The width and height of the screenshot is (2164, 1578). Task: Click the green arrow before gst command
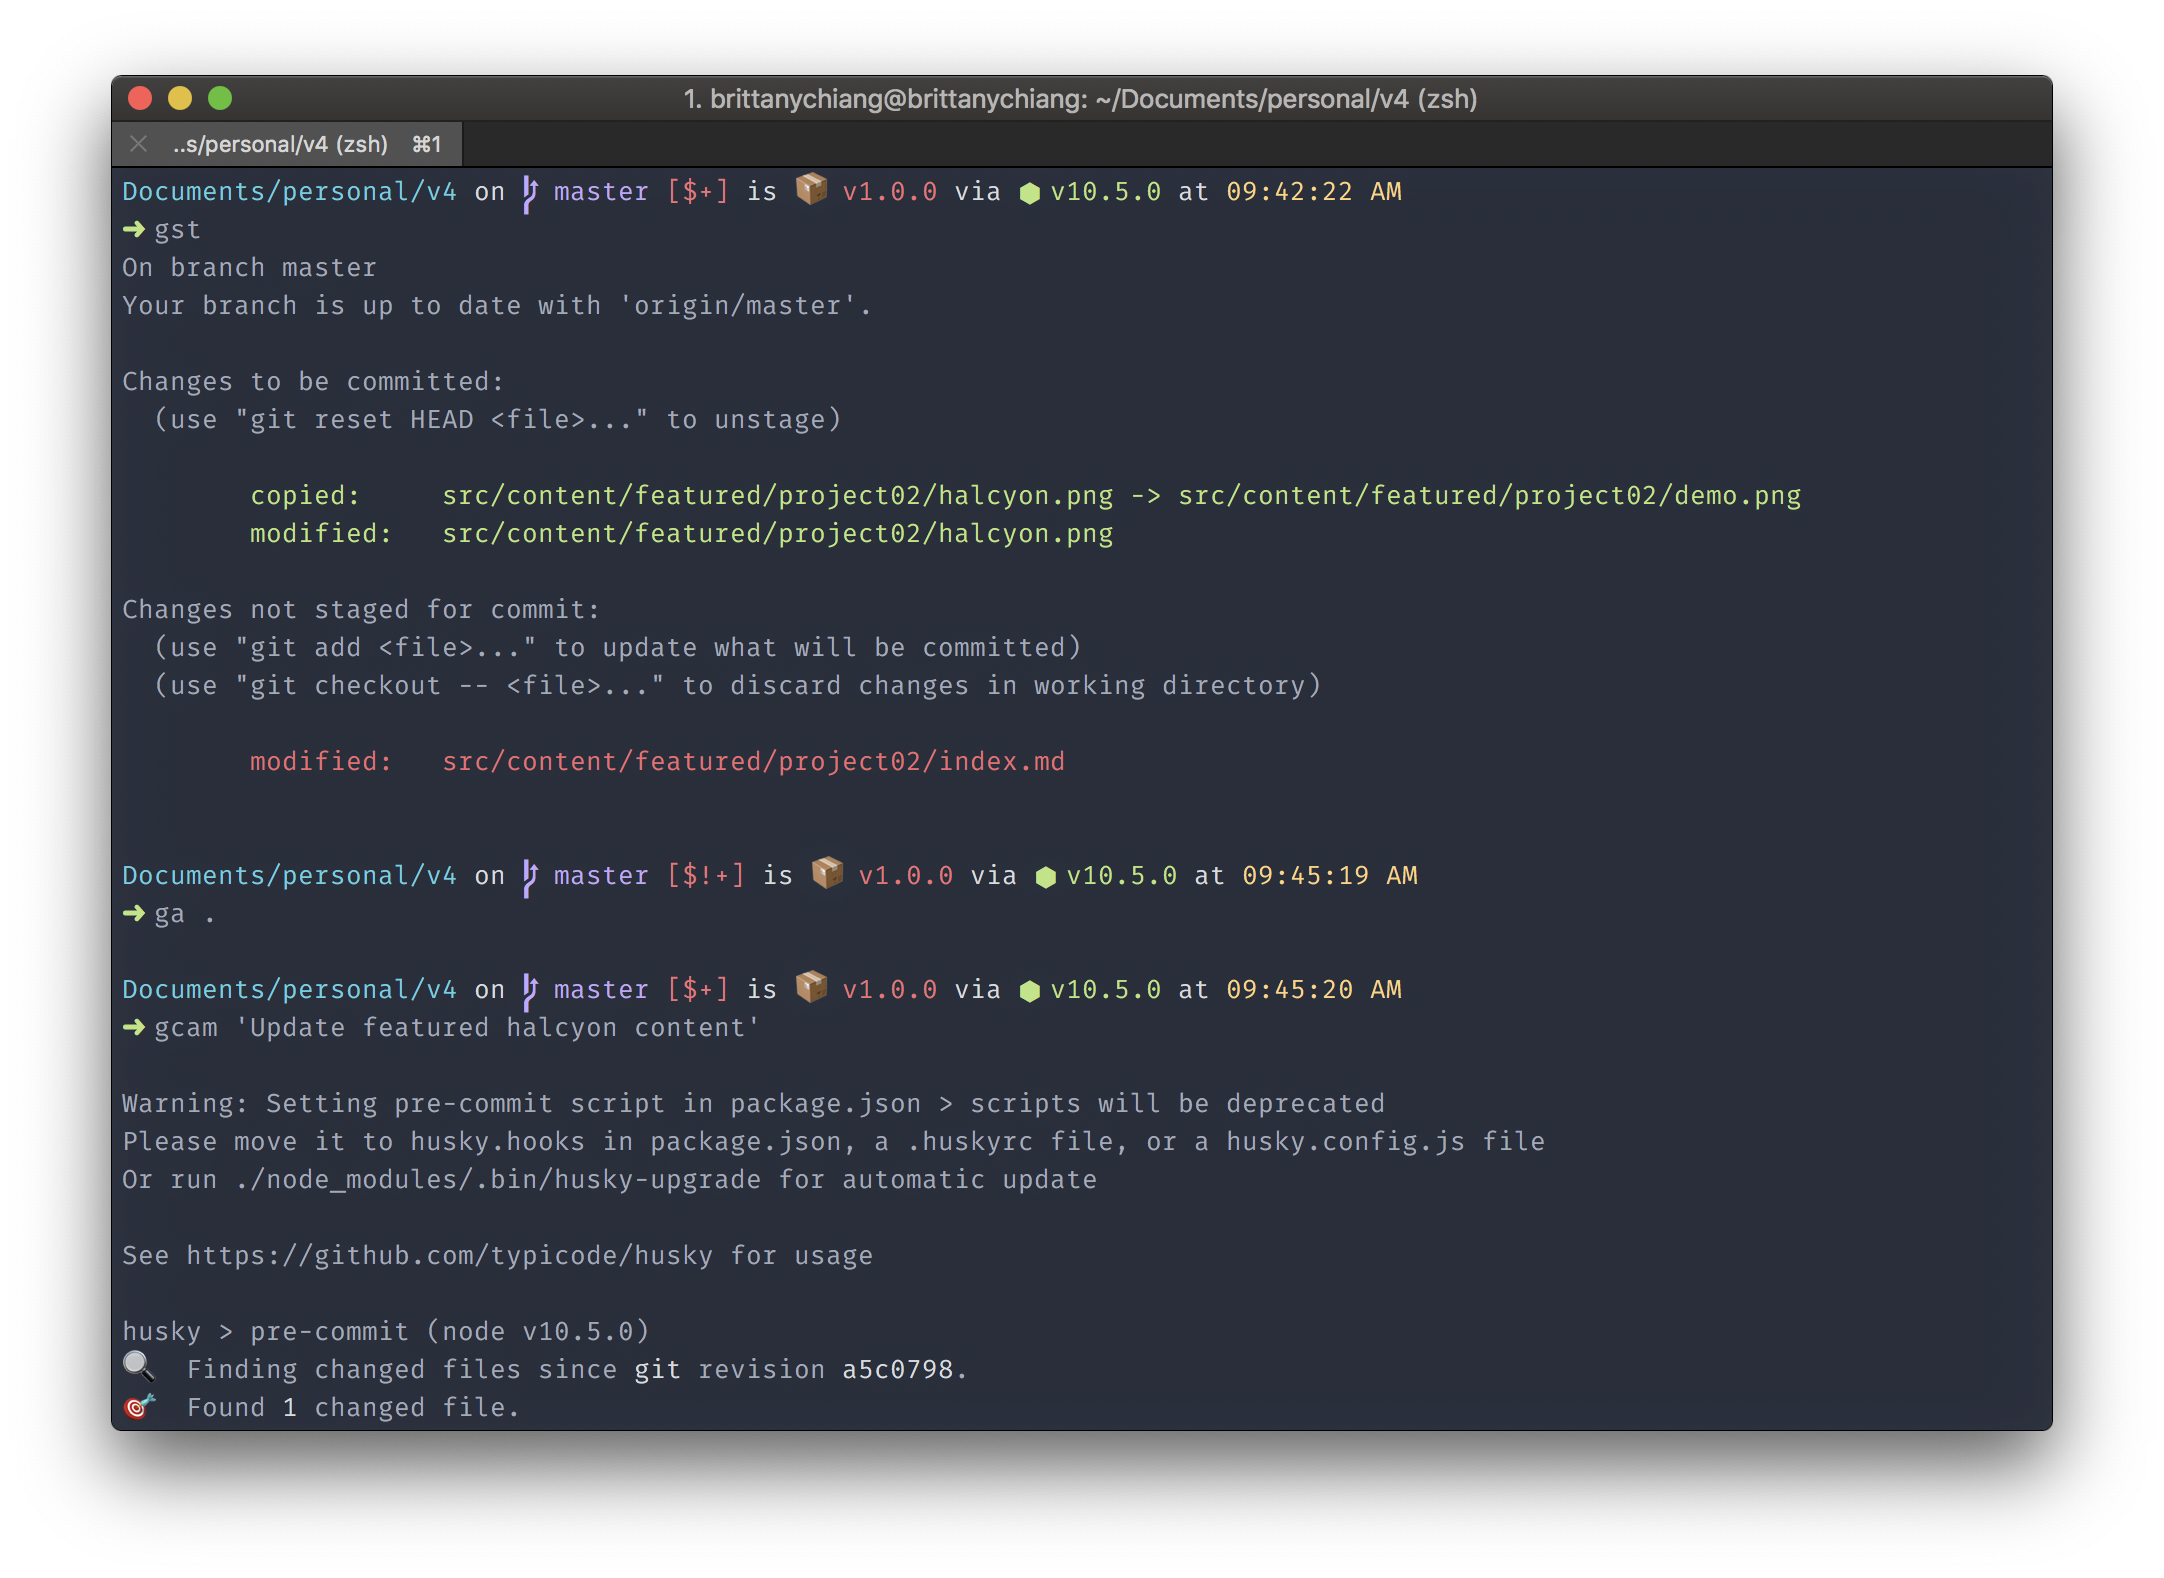pyautogui.click(x=133, y=230)
